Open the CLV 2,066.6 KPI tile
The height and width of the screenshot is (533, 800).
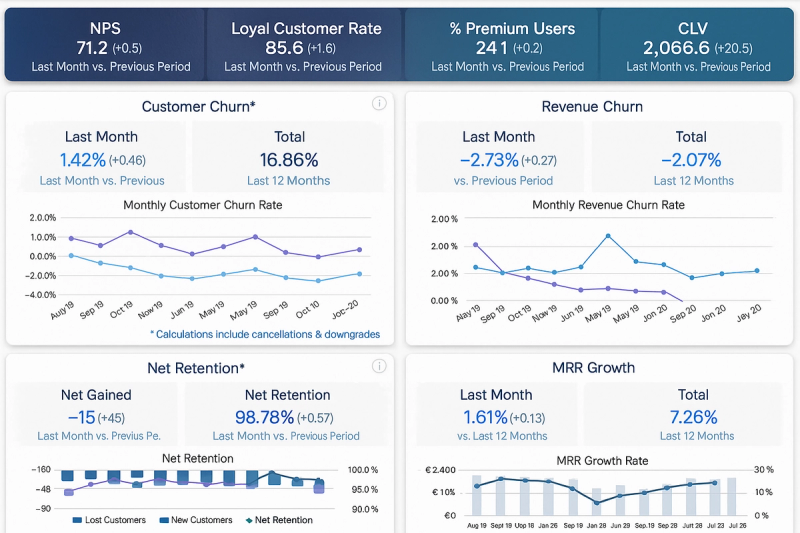(x=697, y=45)
